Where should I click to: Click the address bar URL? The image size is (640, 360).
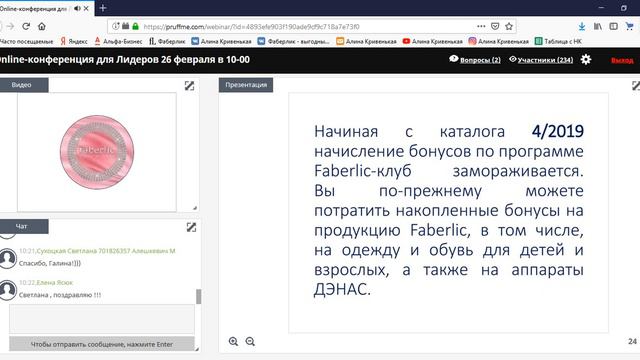click(x=251, y=27)
